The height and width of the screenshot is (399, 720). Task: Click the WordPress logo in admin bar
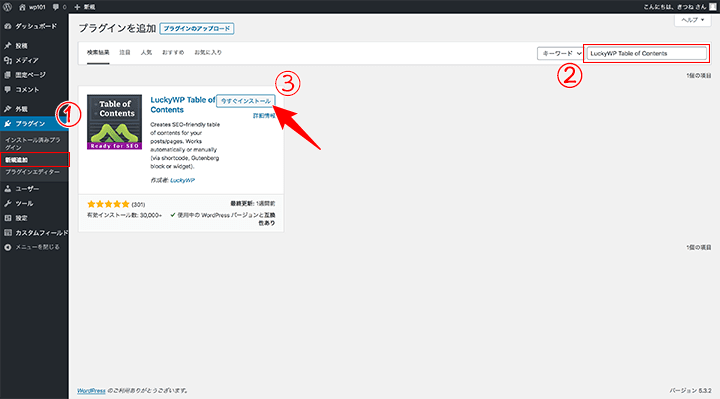tap(7, 7)
